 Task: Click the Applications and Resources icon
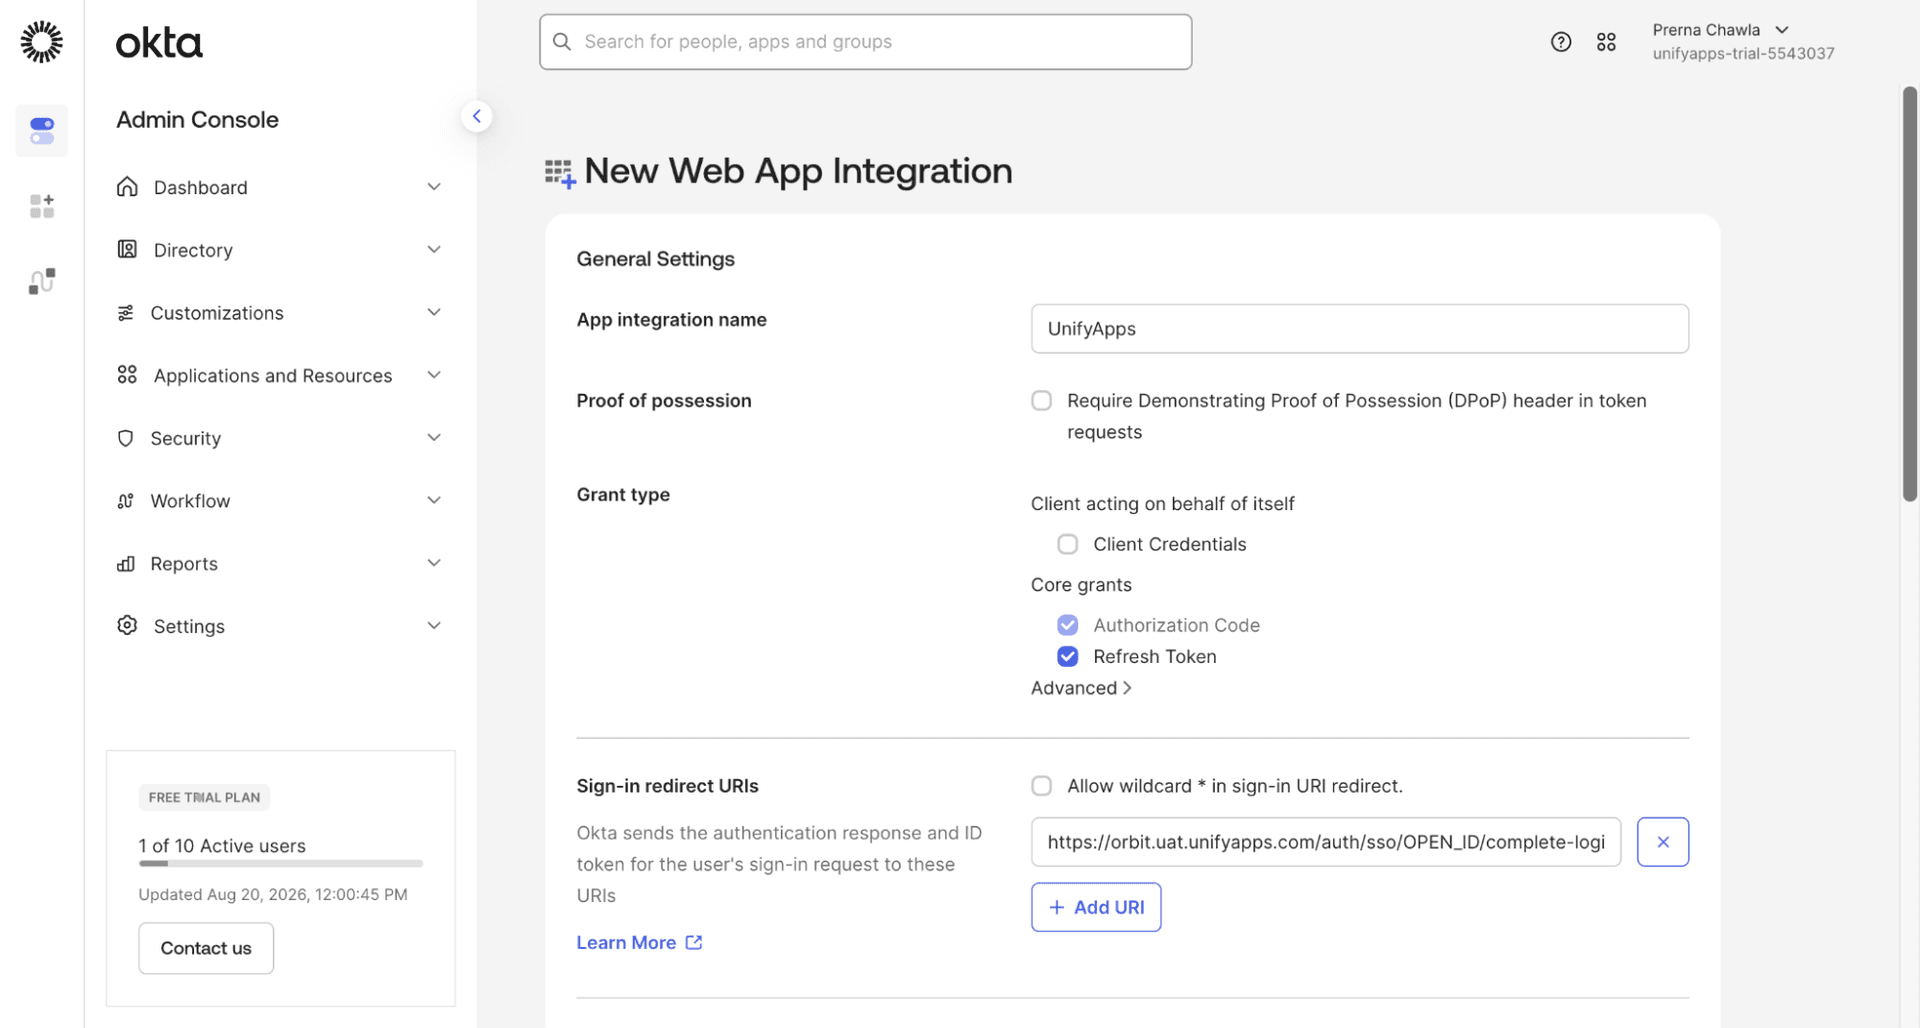click(127, 375)
